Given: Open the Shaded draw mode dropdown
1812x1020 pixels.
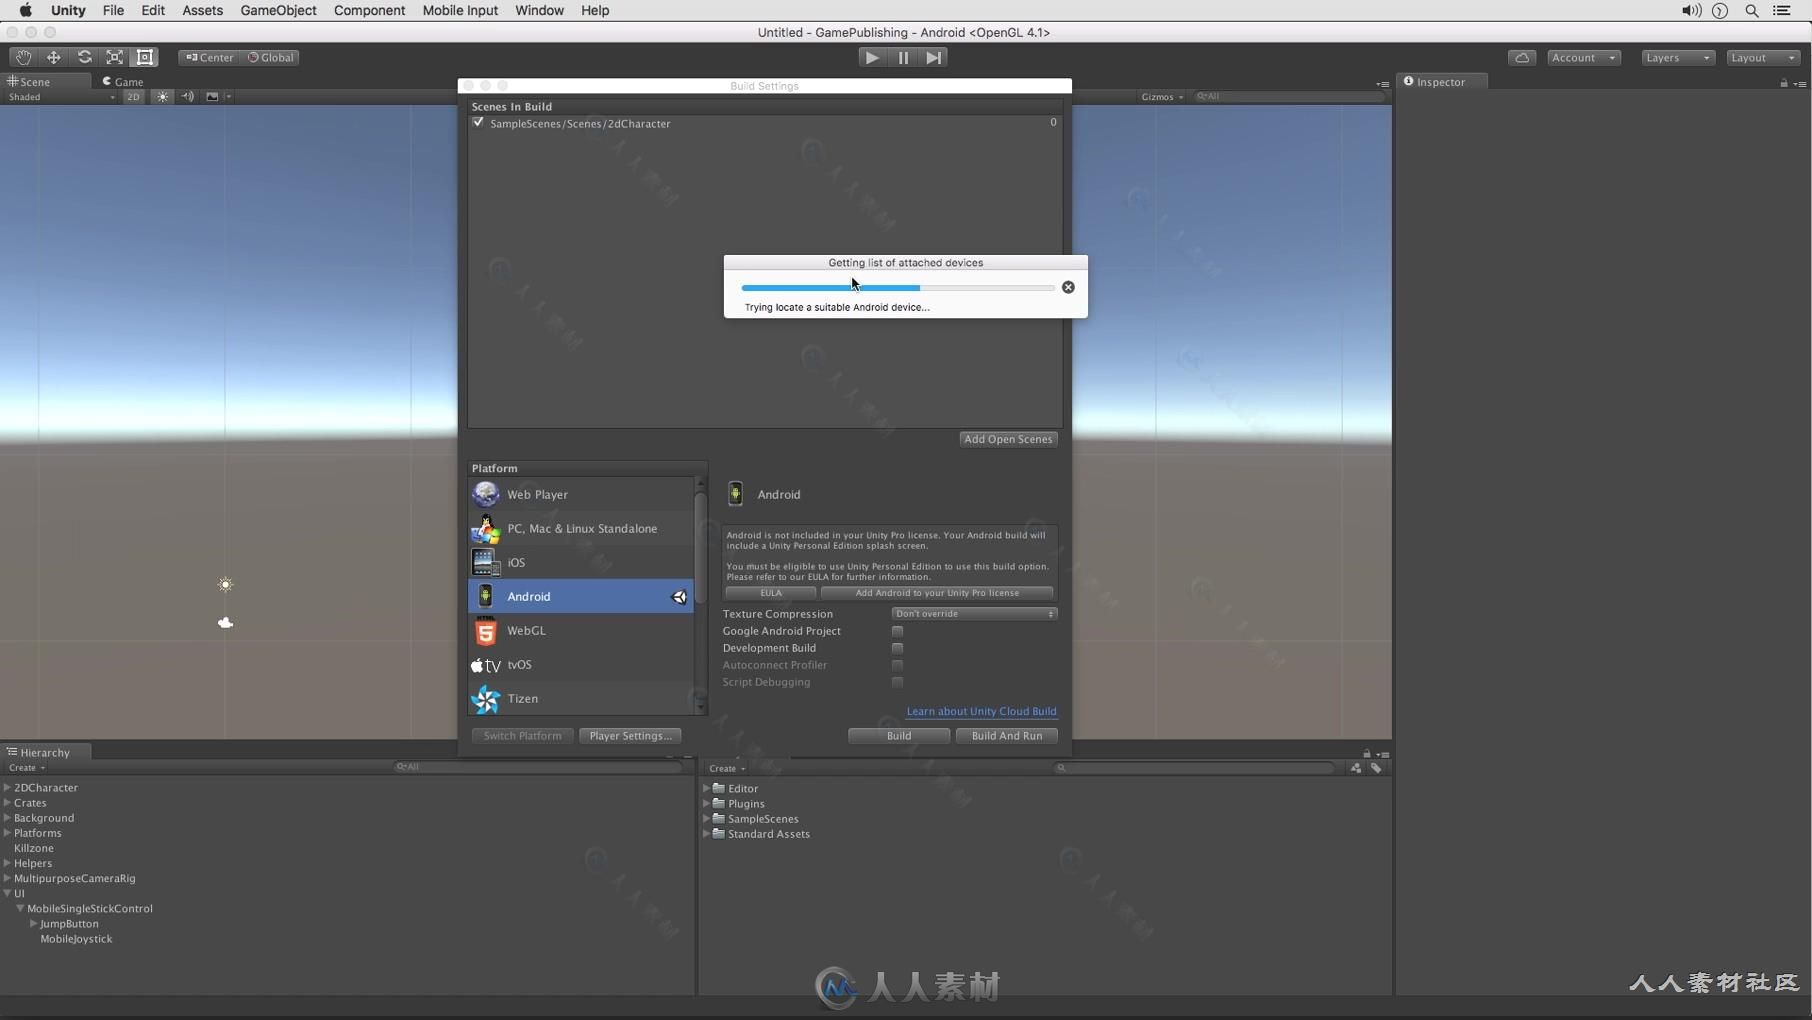Looking at the screenshot, I should click(60, 97).
